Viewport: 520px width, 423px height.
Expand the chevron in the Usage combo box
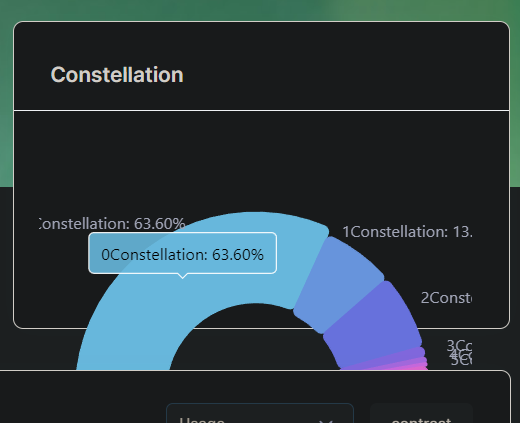[325, 421]
